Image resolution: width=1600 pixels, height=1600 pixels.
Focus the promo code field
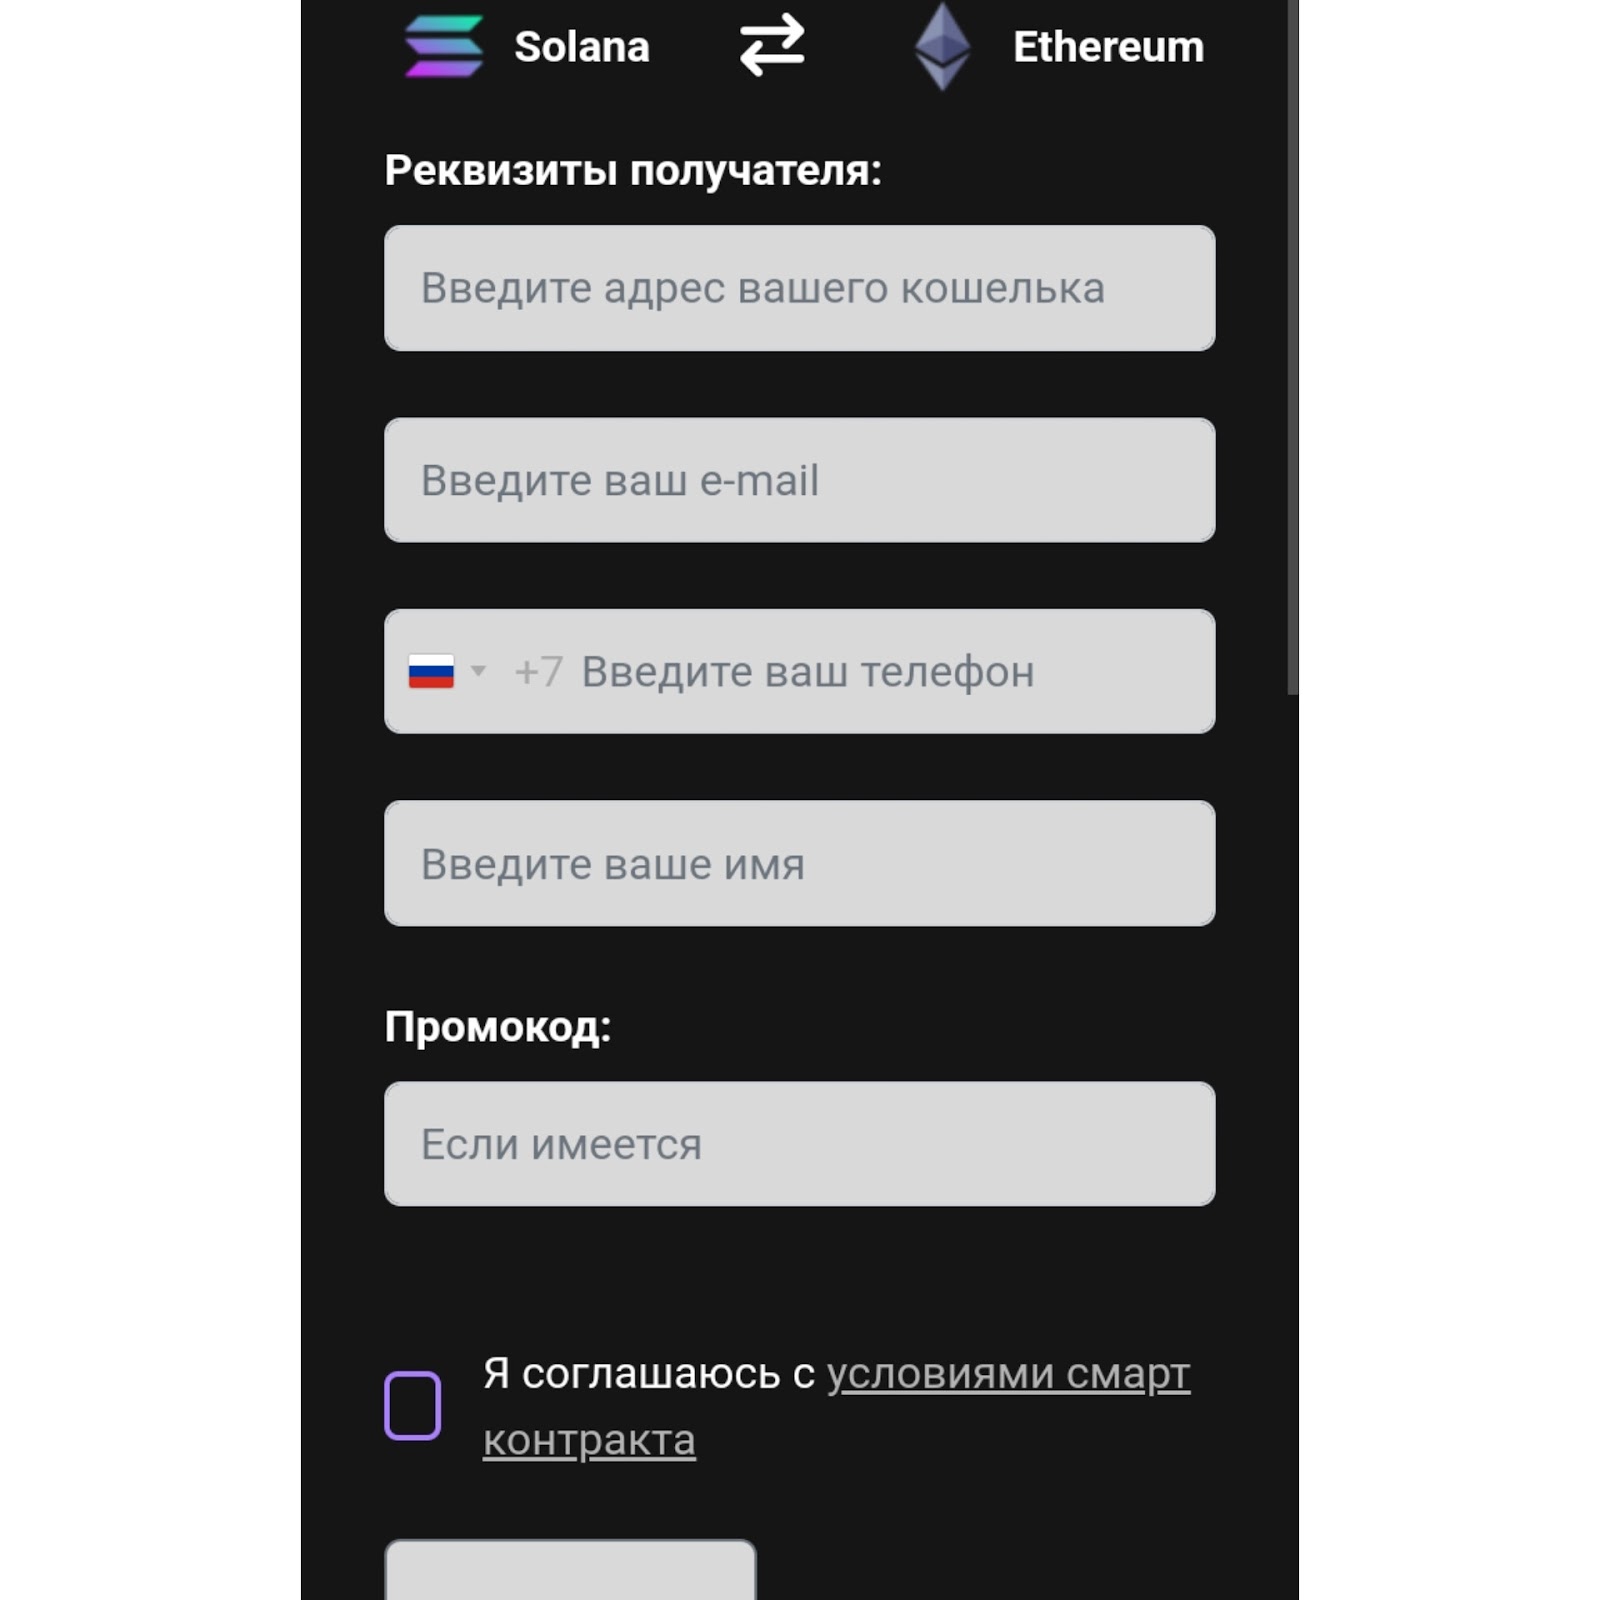pos(800,1144)
